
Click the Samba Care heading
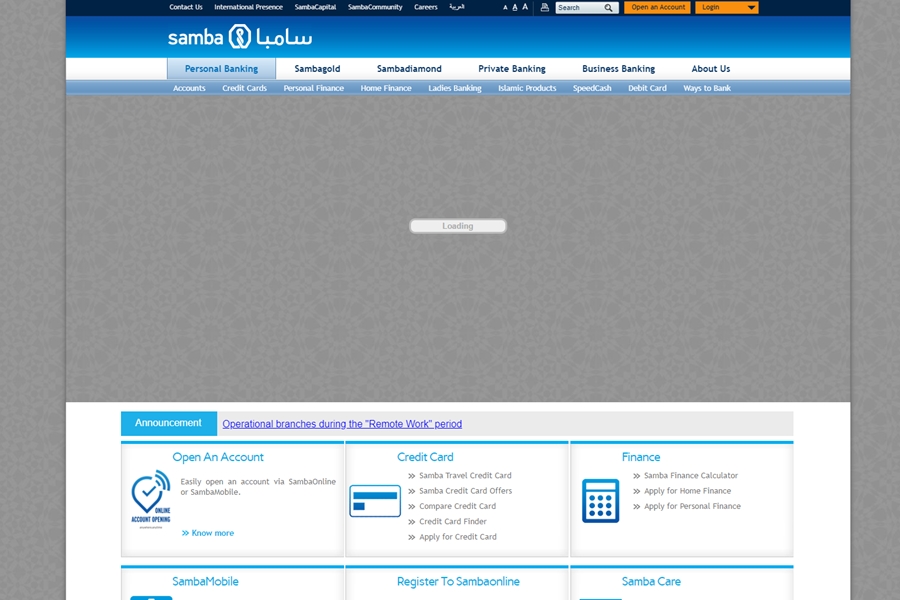click(651, 582)
